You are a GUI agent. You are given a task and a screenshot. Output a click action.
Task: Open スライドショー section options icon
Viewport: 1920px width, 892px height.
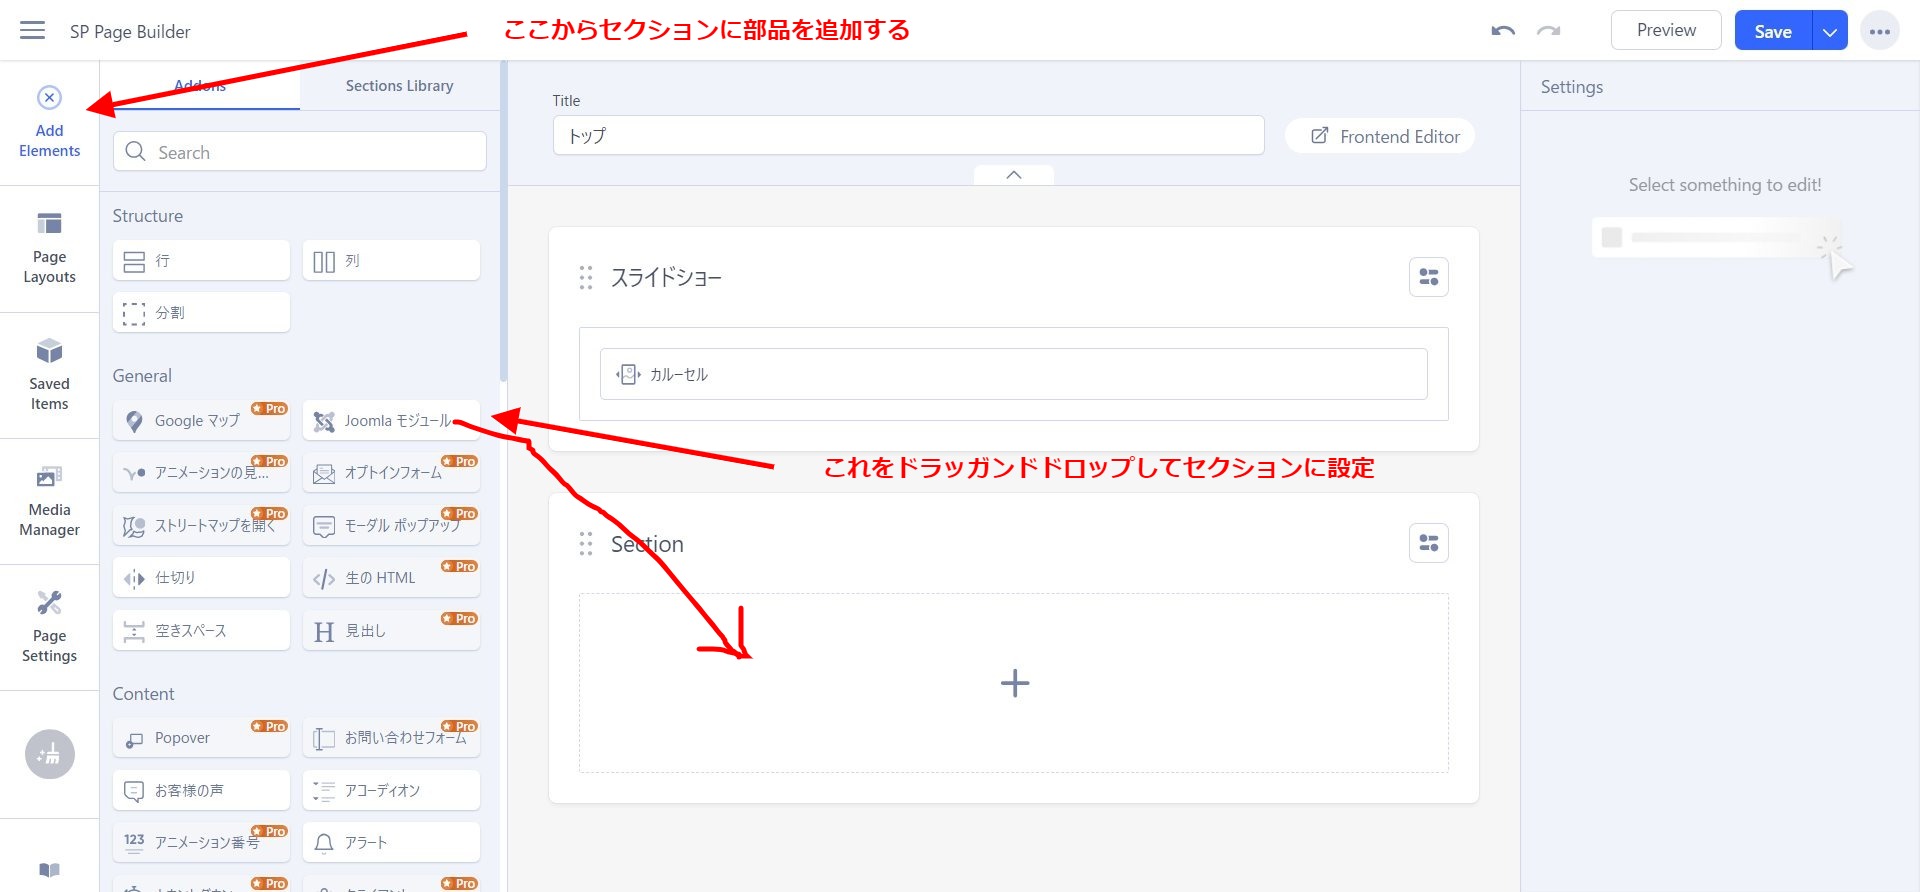pos(1428,277)
